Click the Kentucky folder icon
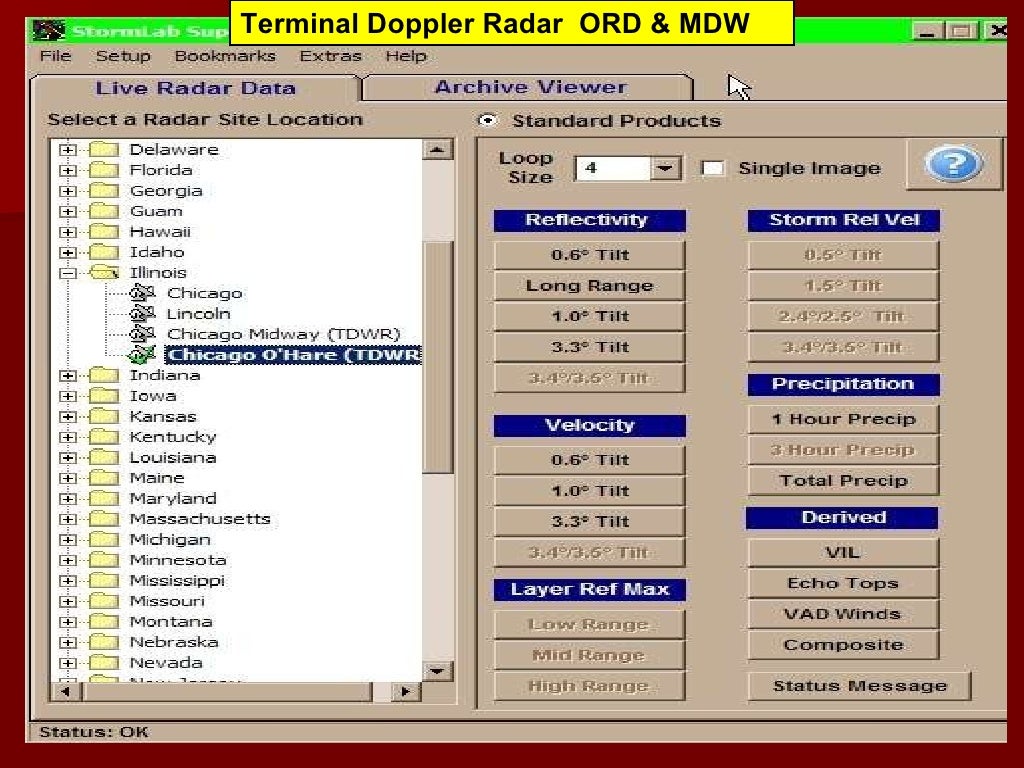1024x768 pixels. (x=104, y=437)
